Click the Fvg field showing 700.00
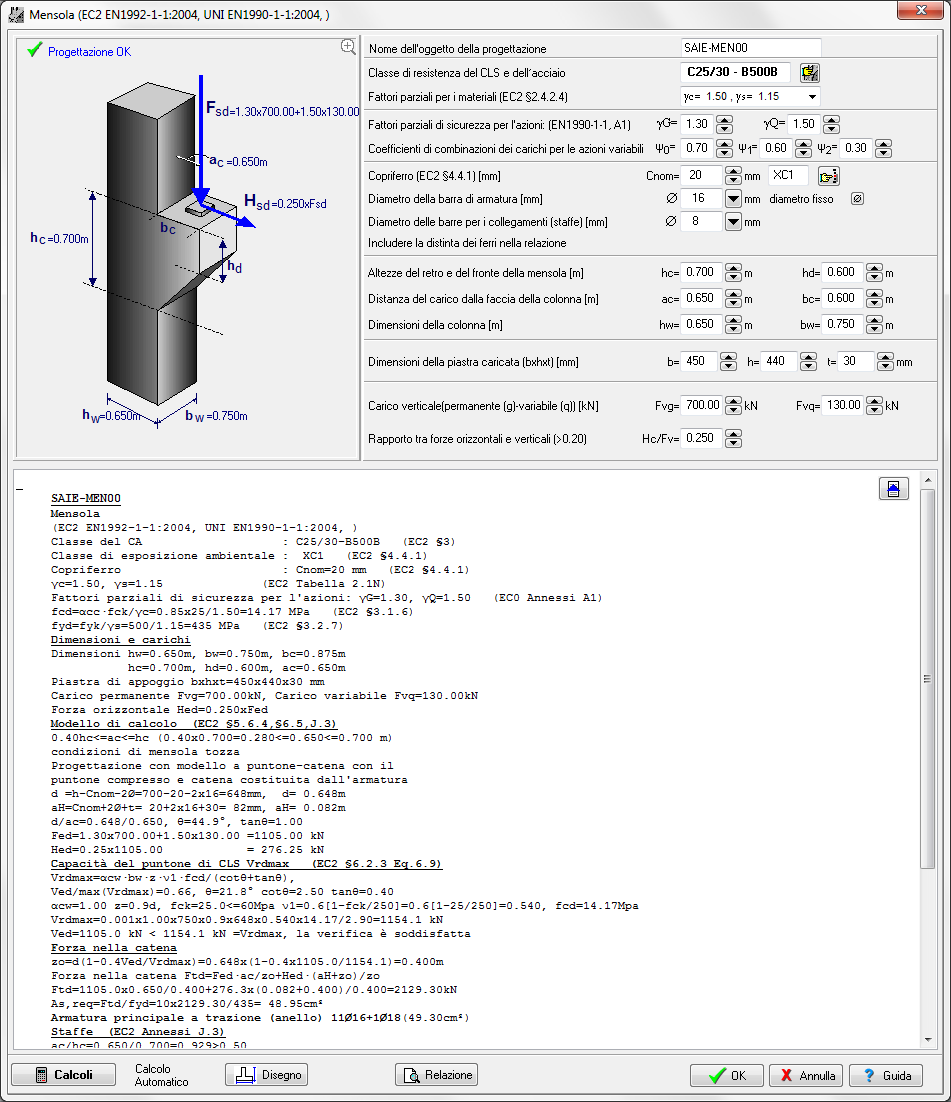Screen dimensions: 951x1102 [701, 406]
